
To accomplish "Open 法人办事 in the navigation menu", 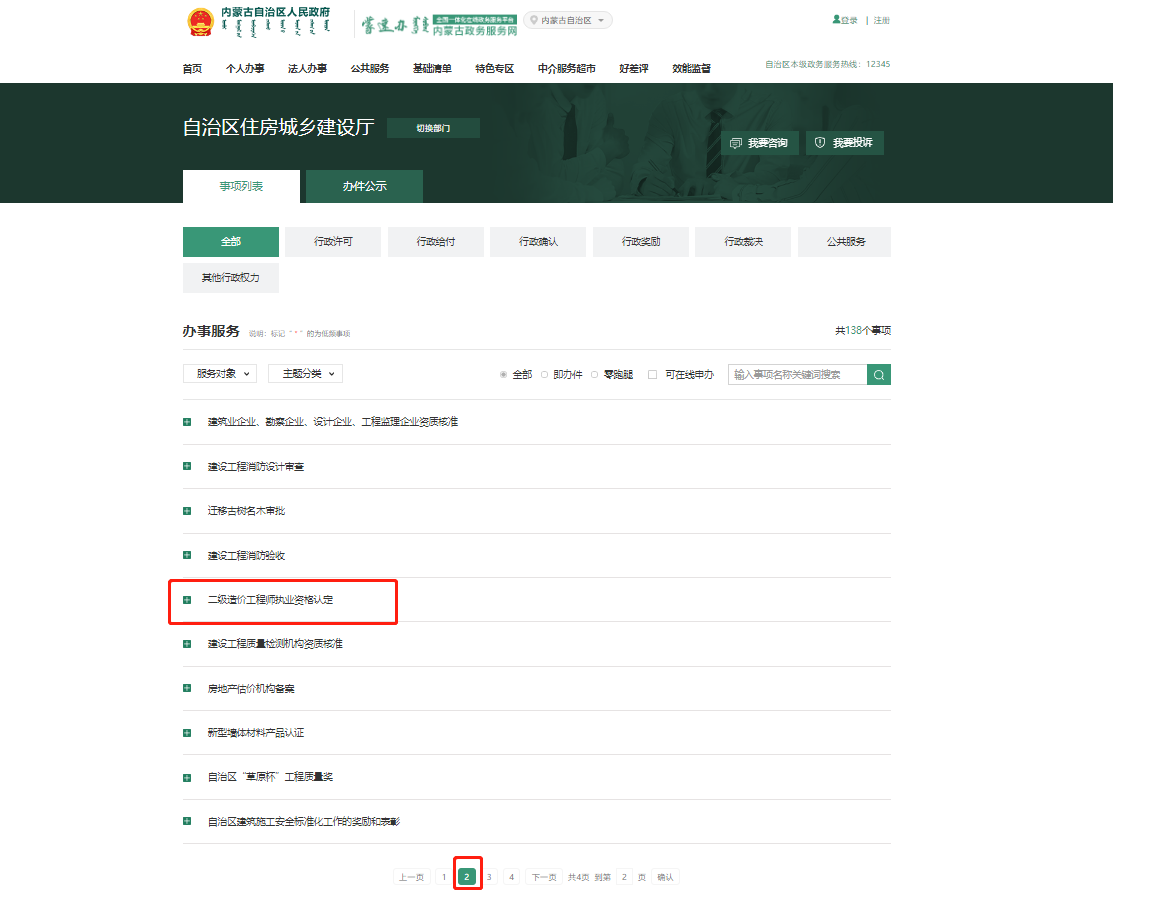I will [x=307, y=68].
